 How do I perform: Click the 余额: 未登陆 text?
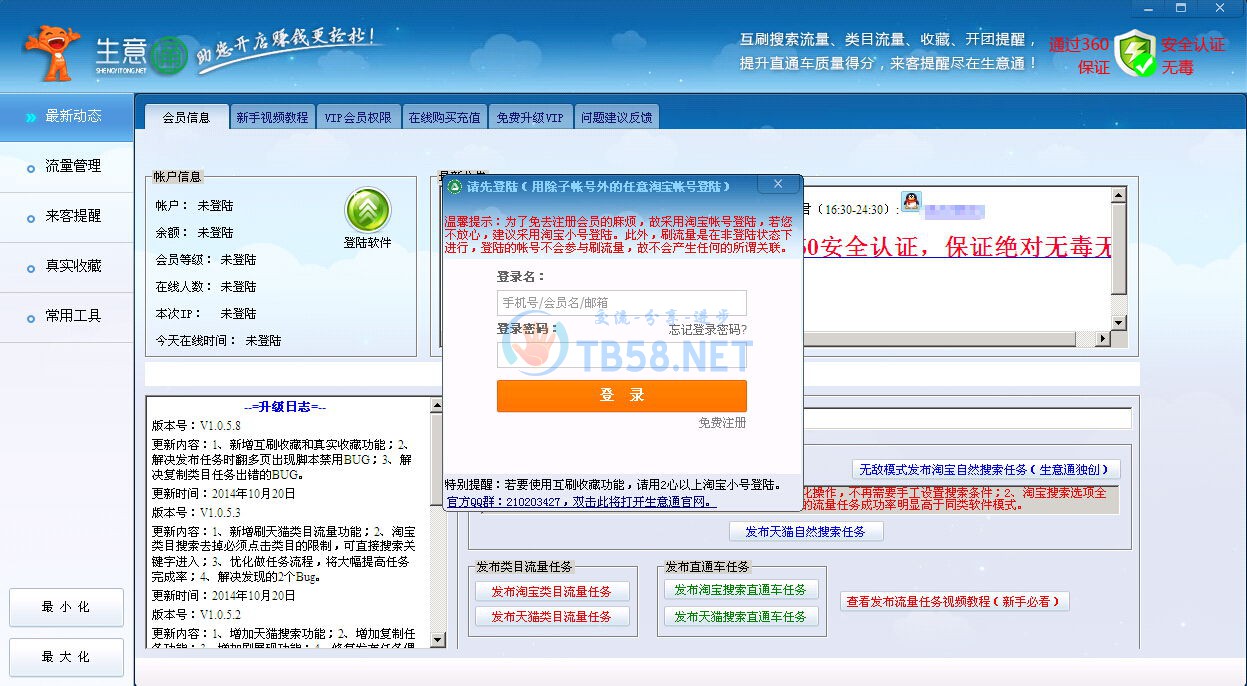194,233
